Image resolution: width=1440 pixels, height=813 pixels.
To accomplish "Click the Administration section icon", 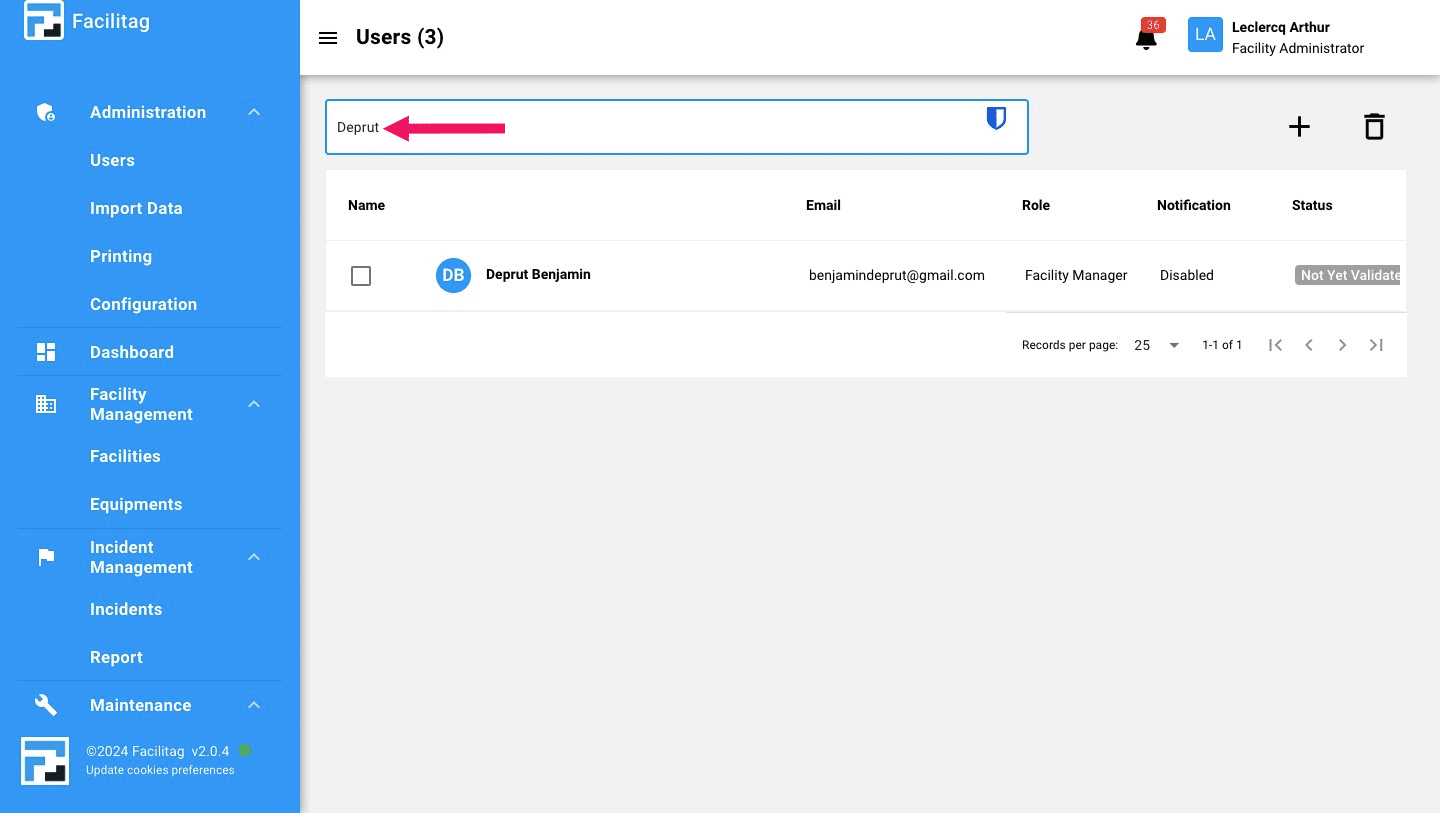I will pyautogui.click(x=45, y=112).
